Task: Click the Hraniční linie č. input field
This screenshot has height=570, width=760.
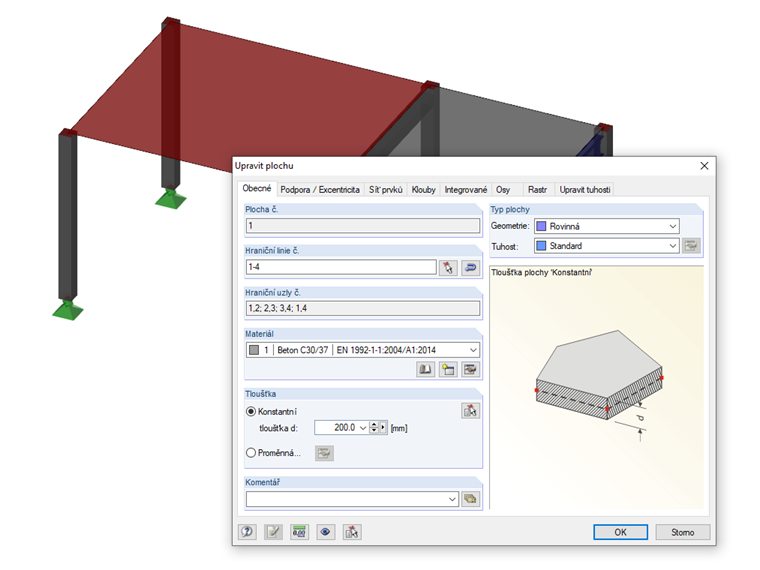Action: tap(341, 267)
